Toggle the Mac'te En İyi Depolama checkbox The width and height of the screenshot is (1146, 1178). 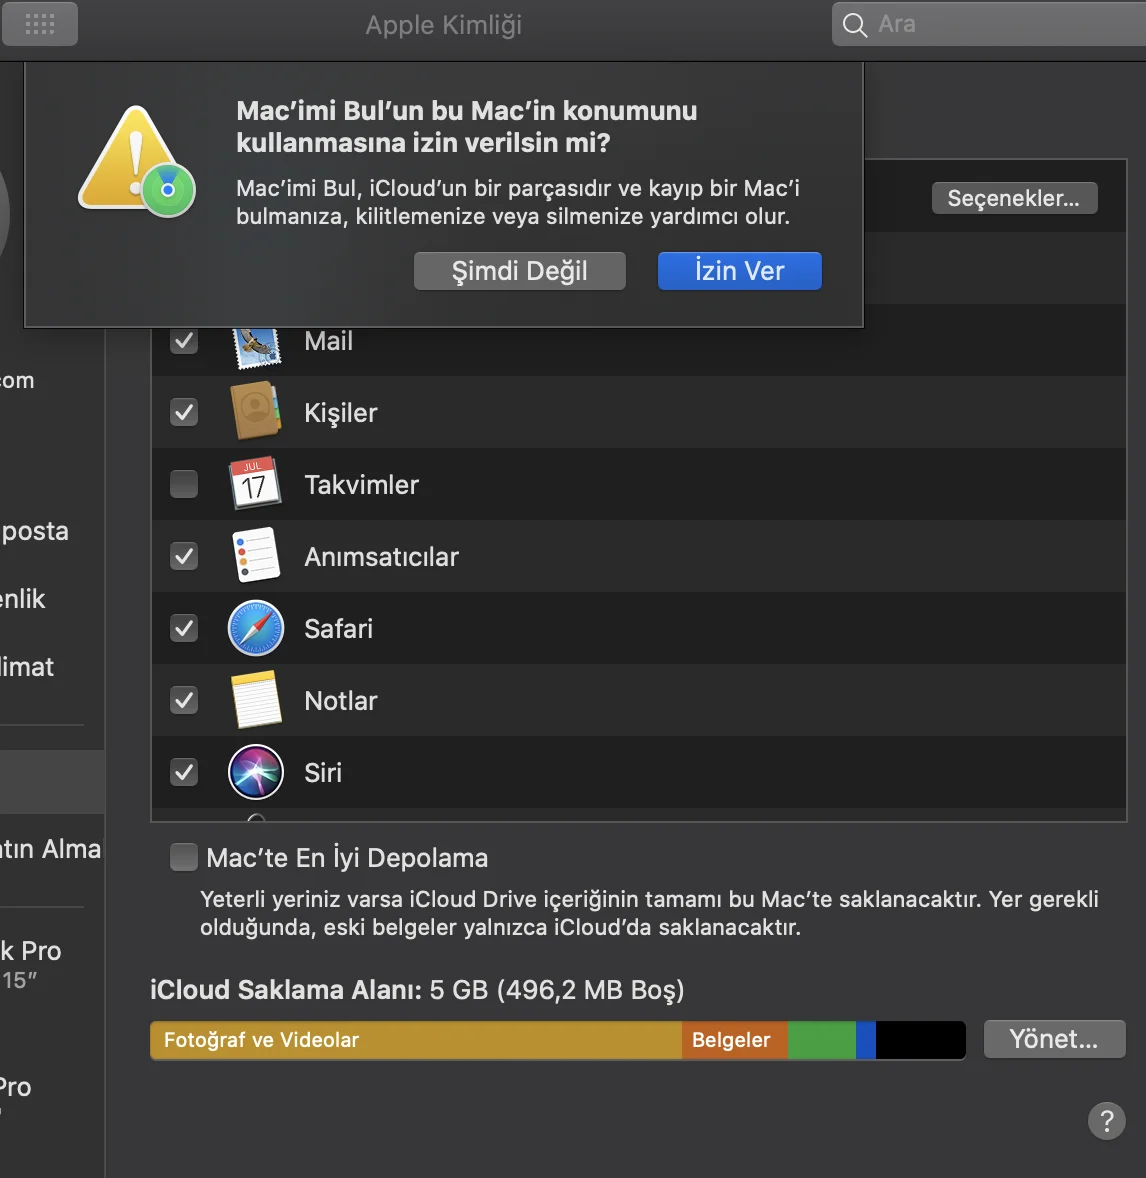tap(184, 857)
